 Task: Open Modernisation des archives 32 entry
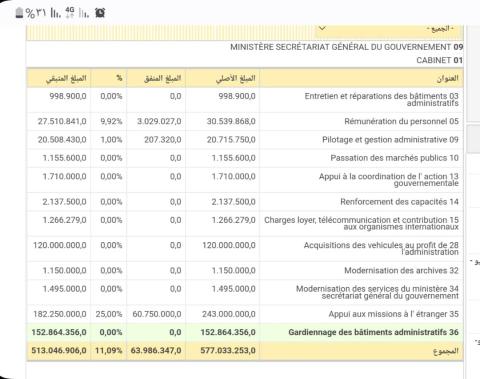point(401,270)
